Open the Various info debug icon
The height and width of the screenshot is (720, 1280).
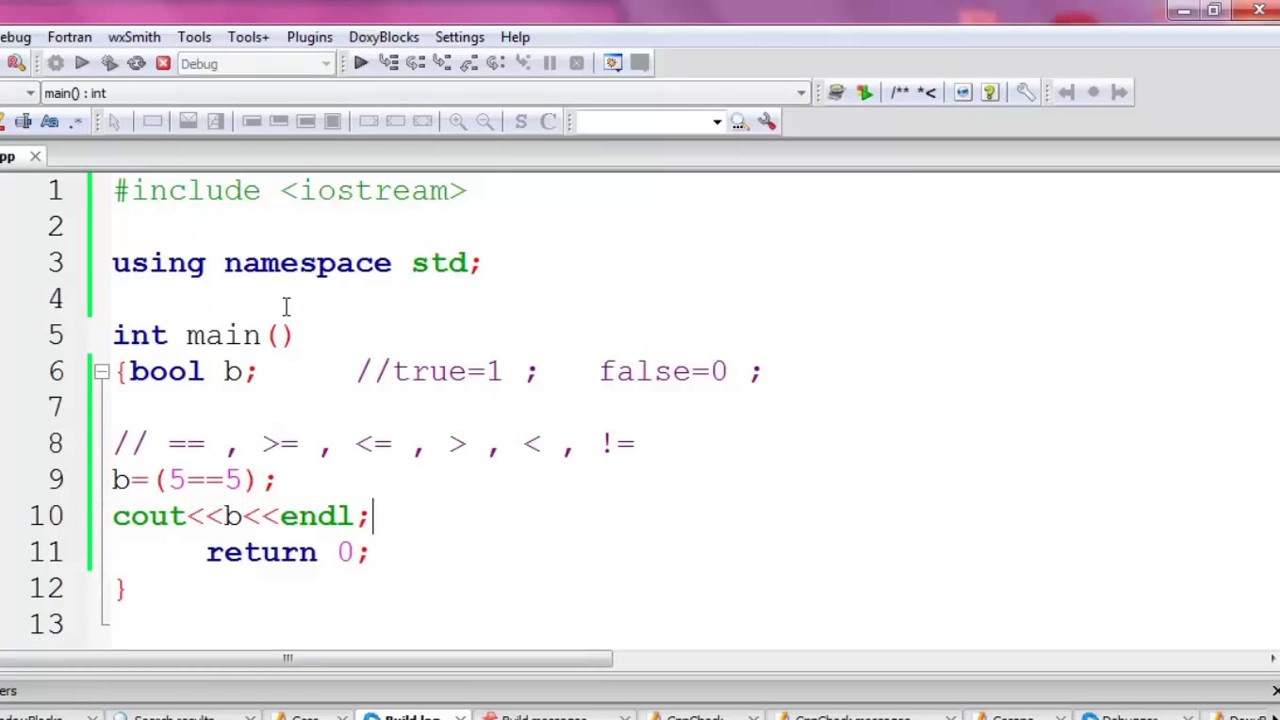pyautogui.click(x=640, y=63)
